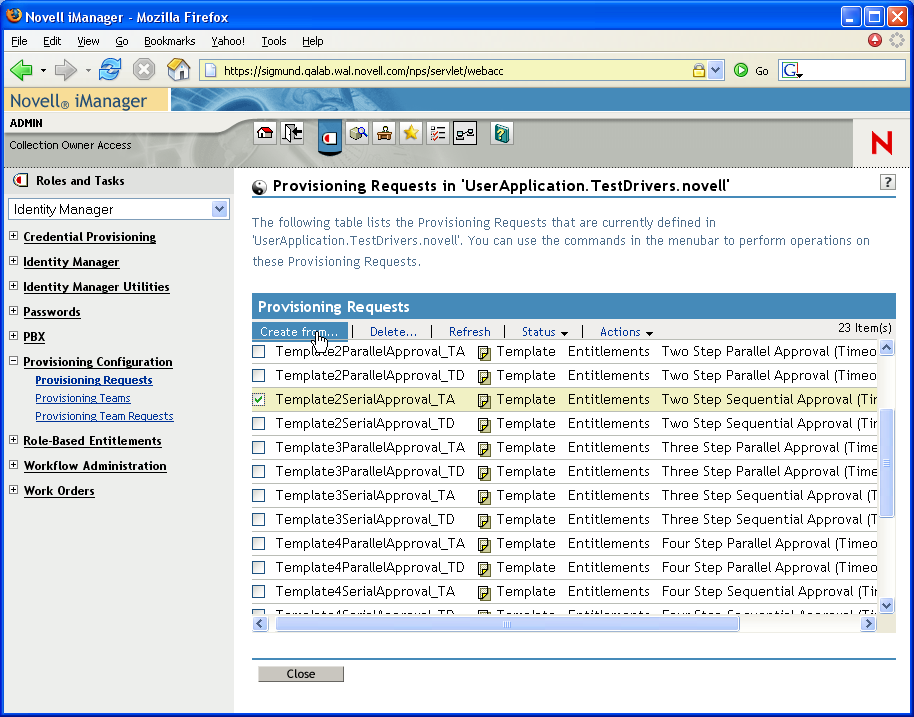Viewport: 914px width, 717px height.
Task: Uncheck the Template2SerialApproval_TA row
Action: [258, 399]
